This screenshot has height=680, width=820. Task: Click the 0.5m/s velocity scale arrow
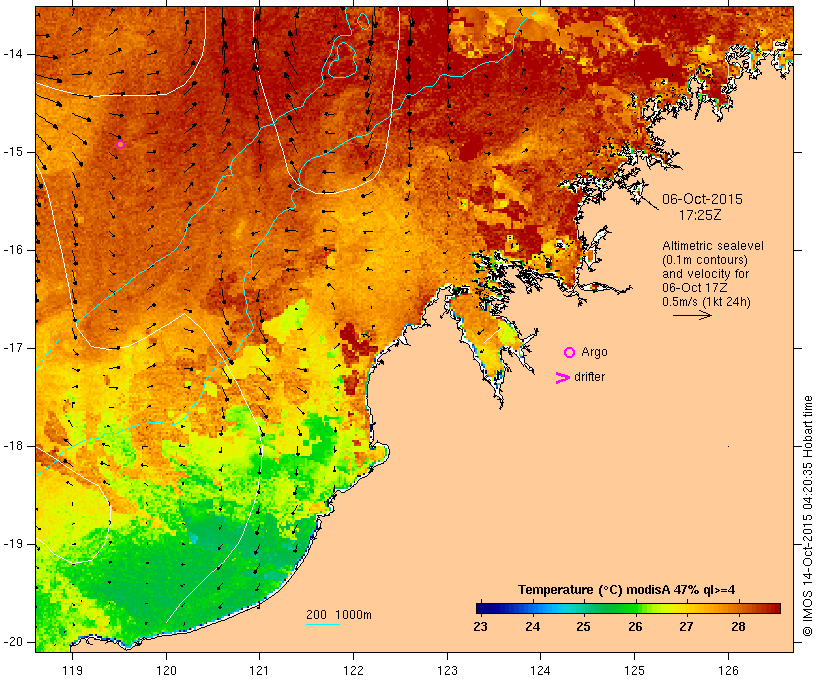692,315
